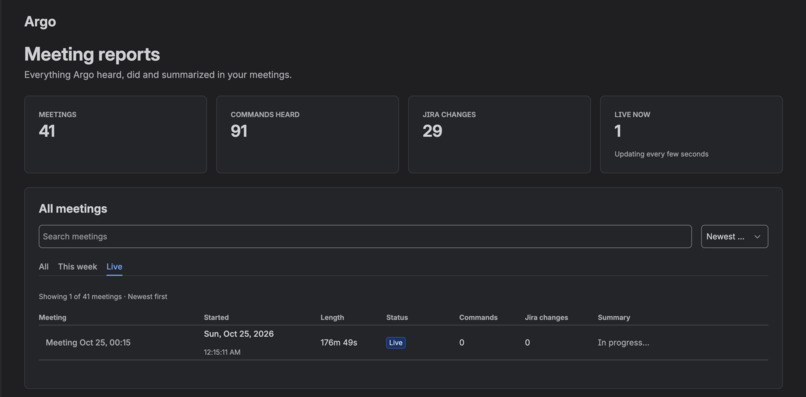The width and height of the screenshot is (806, 397).
Task: Switch to the This week tab
Action: [78, 266]
